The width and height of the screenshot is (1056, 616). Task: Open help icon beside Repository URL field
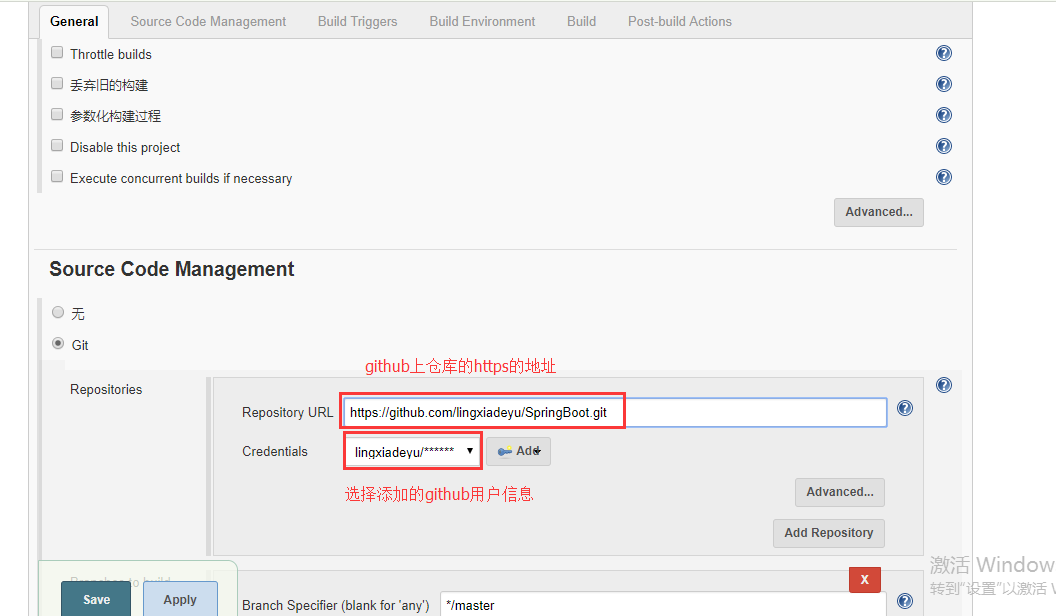(x=904, y=408)
